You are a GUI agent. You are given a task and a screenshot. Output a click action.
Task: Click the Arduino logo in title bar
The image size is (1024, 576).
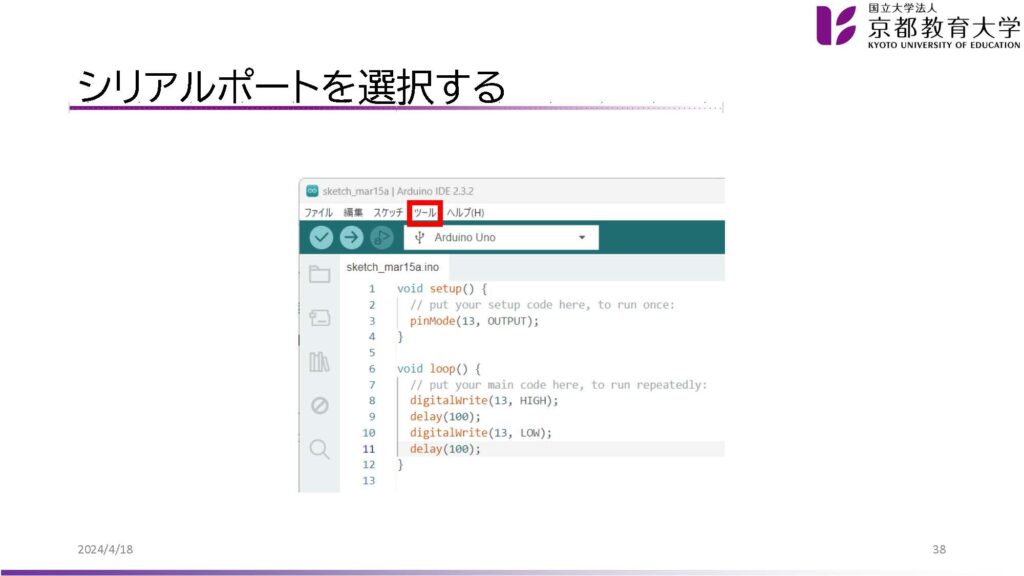click(x=311, y=191)
